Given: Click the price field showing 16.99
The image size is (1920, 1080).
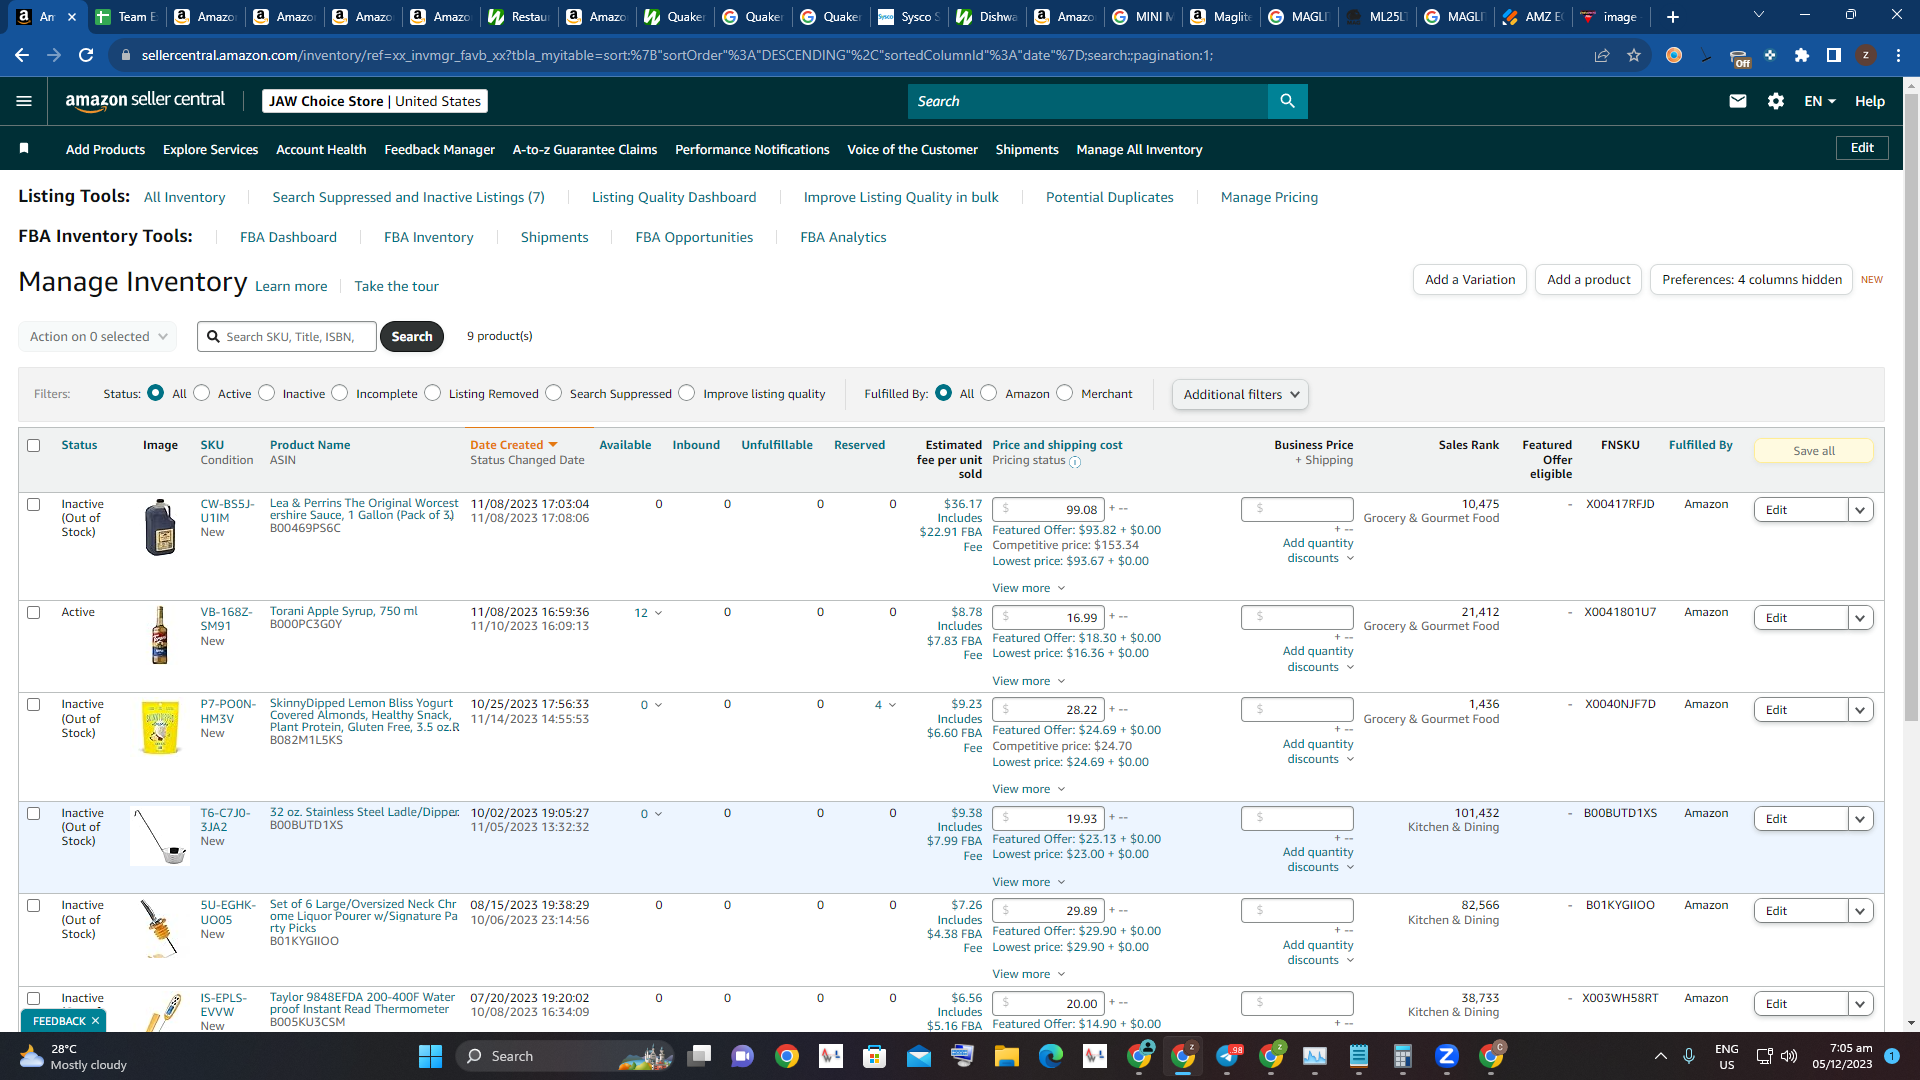Looking at the screenshot, I should tap(1048, 618).
